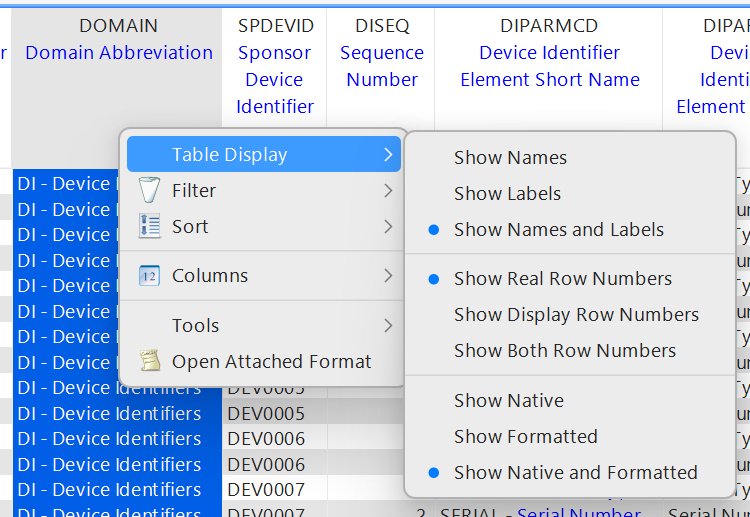
Task: Click the Columns number icon
Action: 149,275
